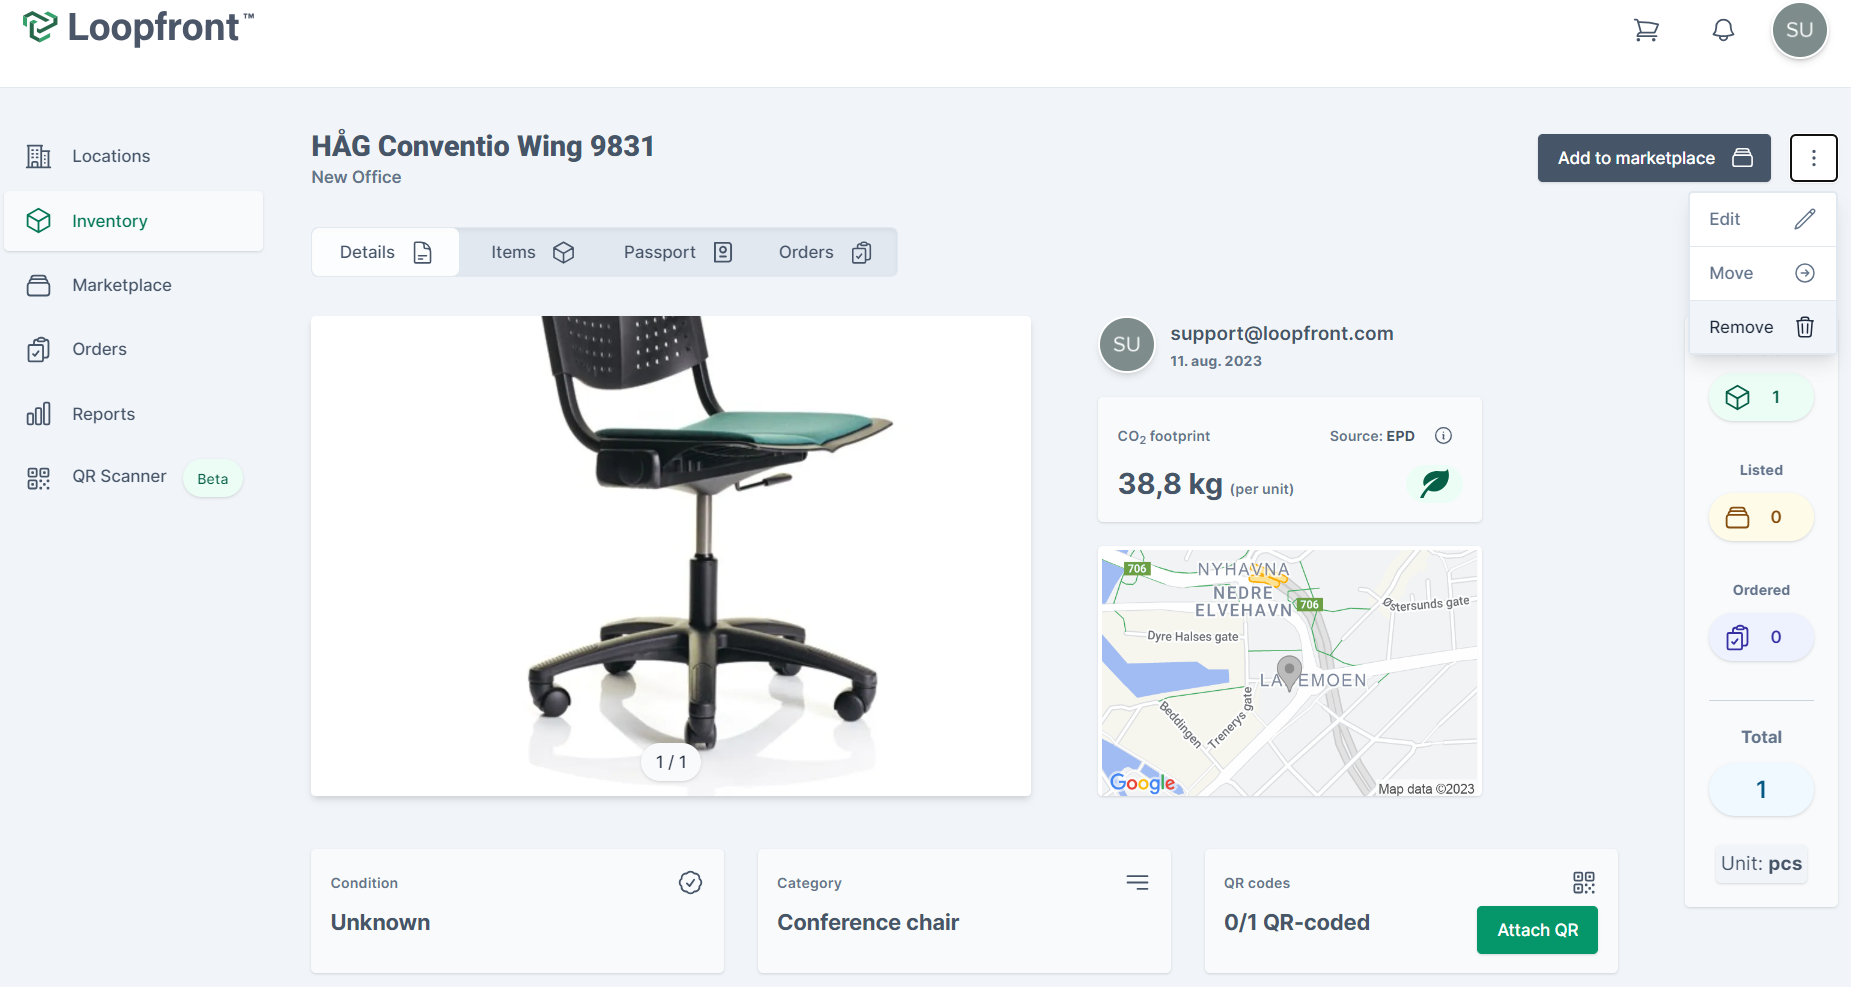
Task: Toggle the three-dot more options menu
Action: tap(1813, 158)
